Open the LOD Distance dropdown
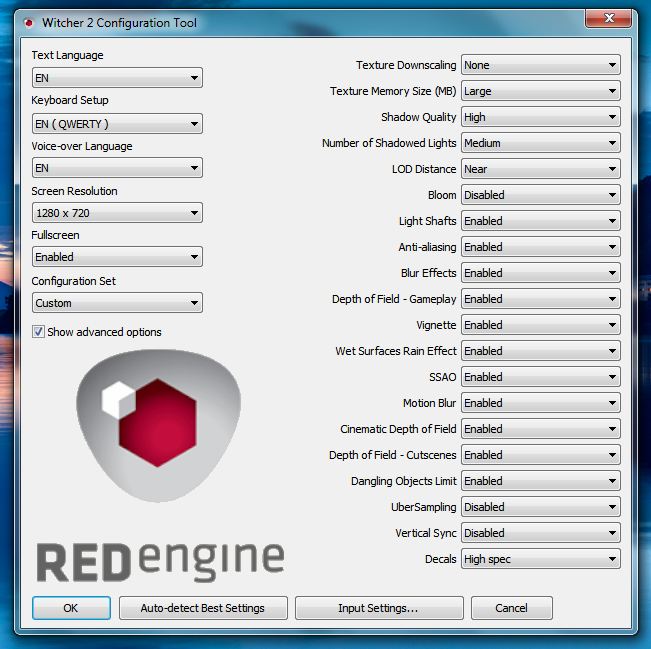 (x=541, y=169)
